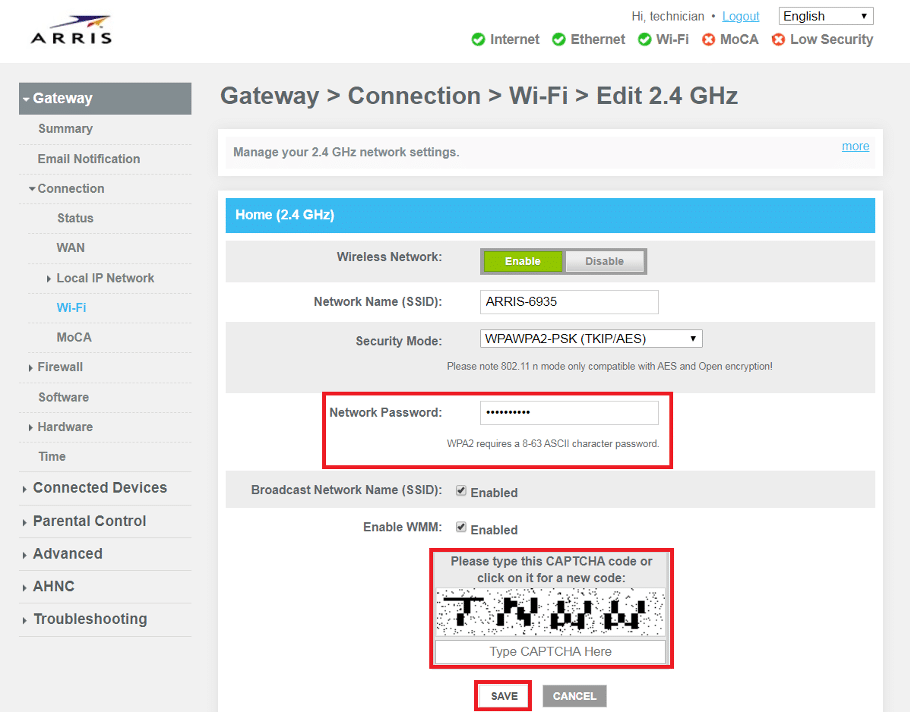This screenshot has height=712, width=910.
Task: Collapse the Gateway section
Action: tap(105, 98)
